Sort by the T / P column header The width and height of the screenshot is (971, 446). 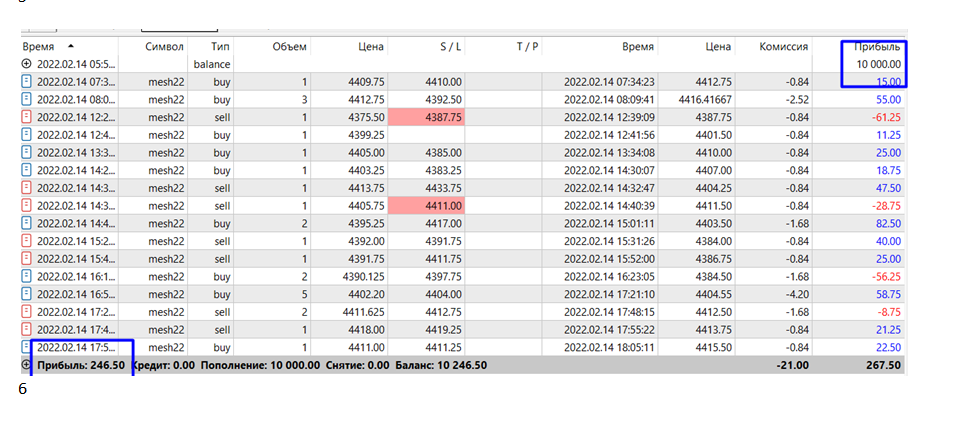coord(527,46)
